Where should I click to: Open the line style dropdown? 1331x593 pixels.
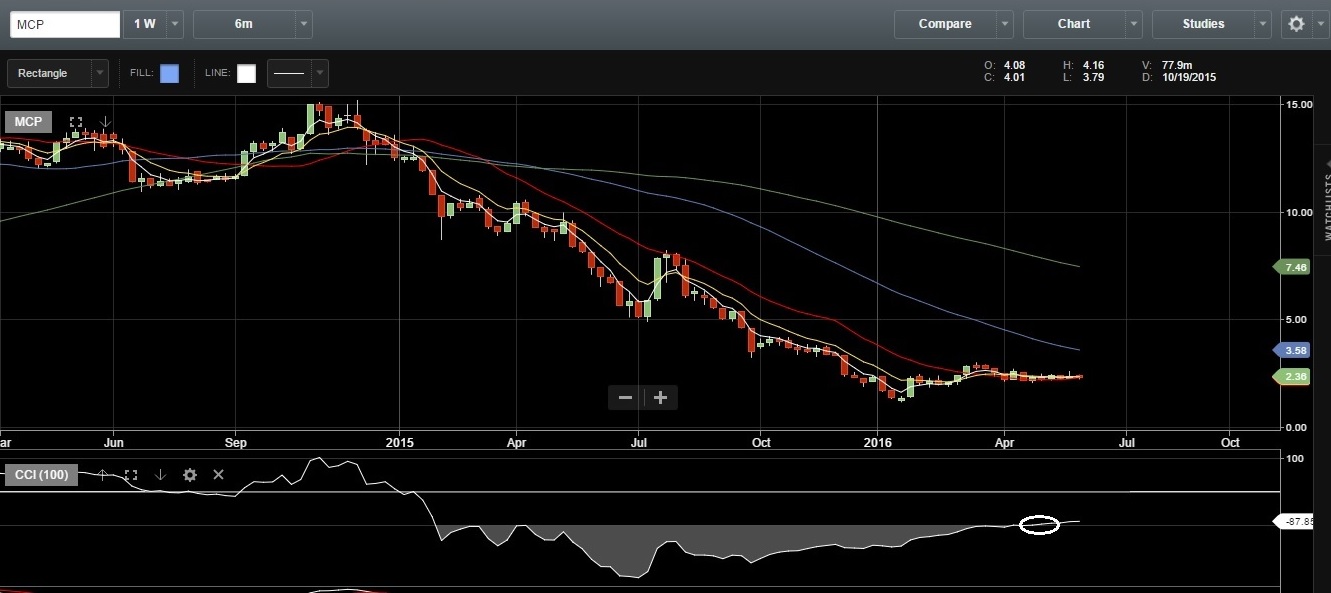[x=319, y=73]
